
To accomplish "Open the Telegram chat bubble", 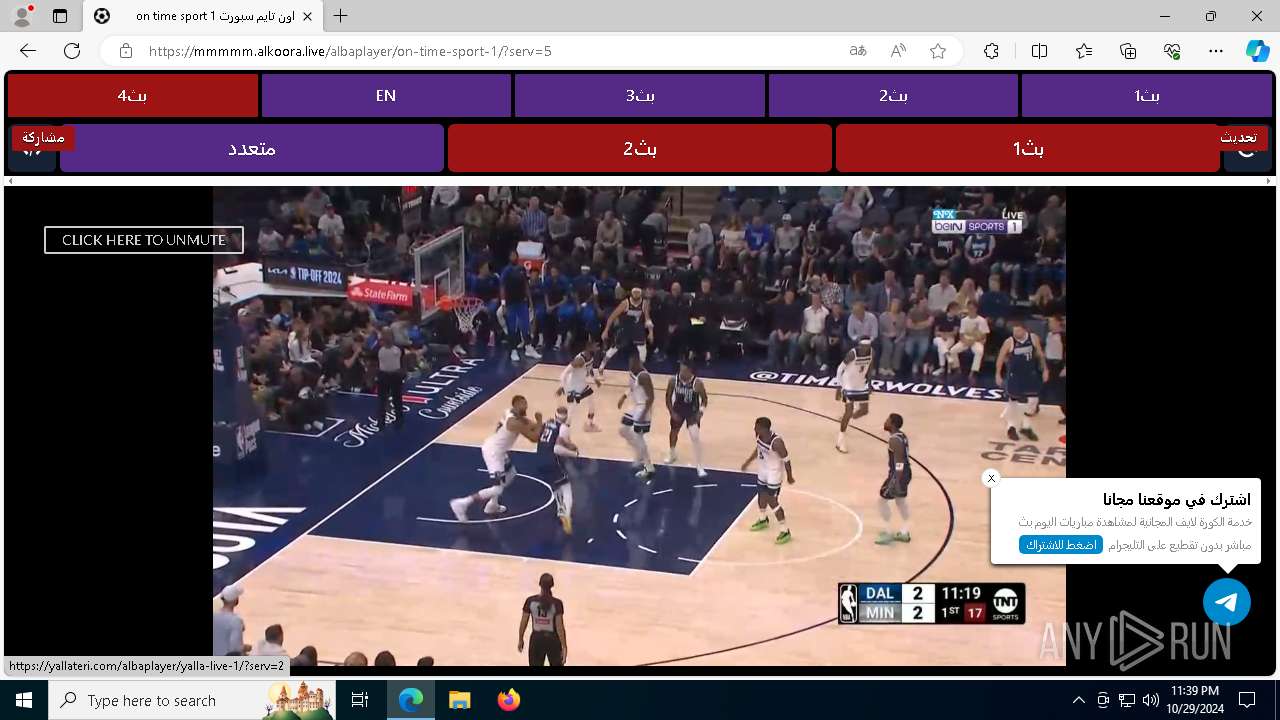I will (1227, 602).
